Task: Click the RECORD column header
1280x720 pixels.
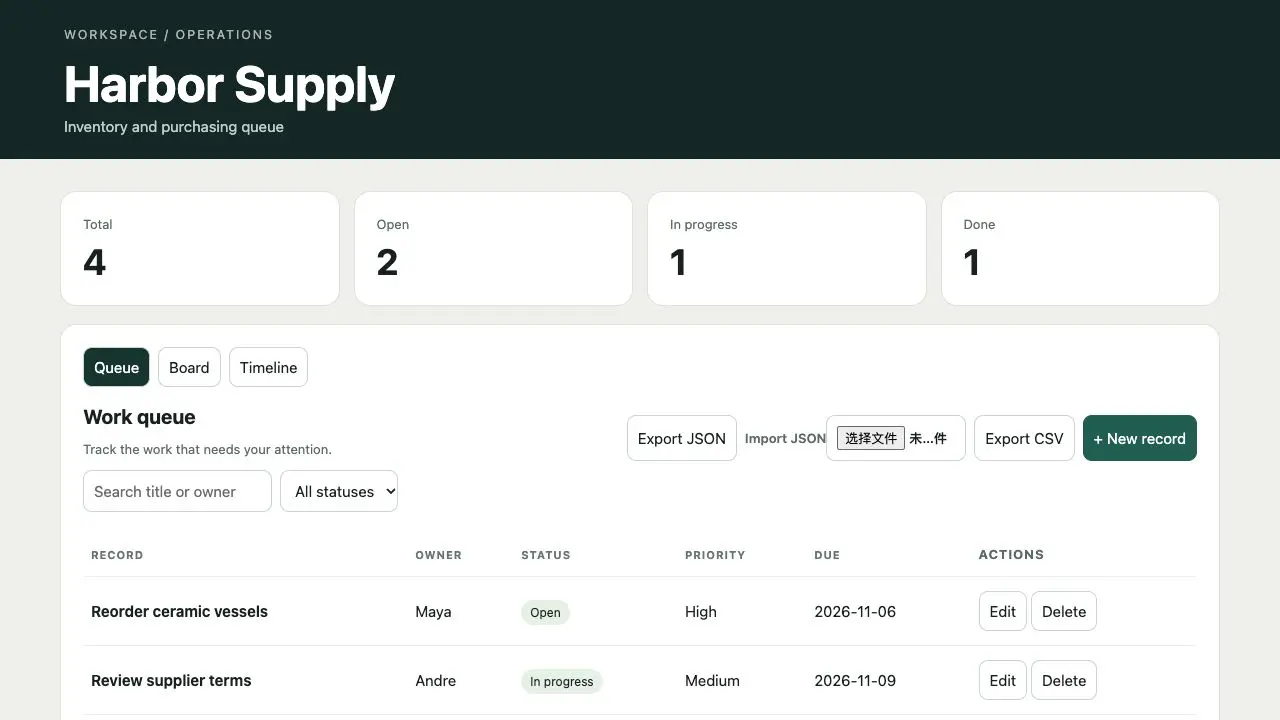Action: (x=117, y=555)
